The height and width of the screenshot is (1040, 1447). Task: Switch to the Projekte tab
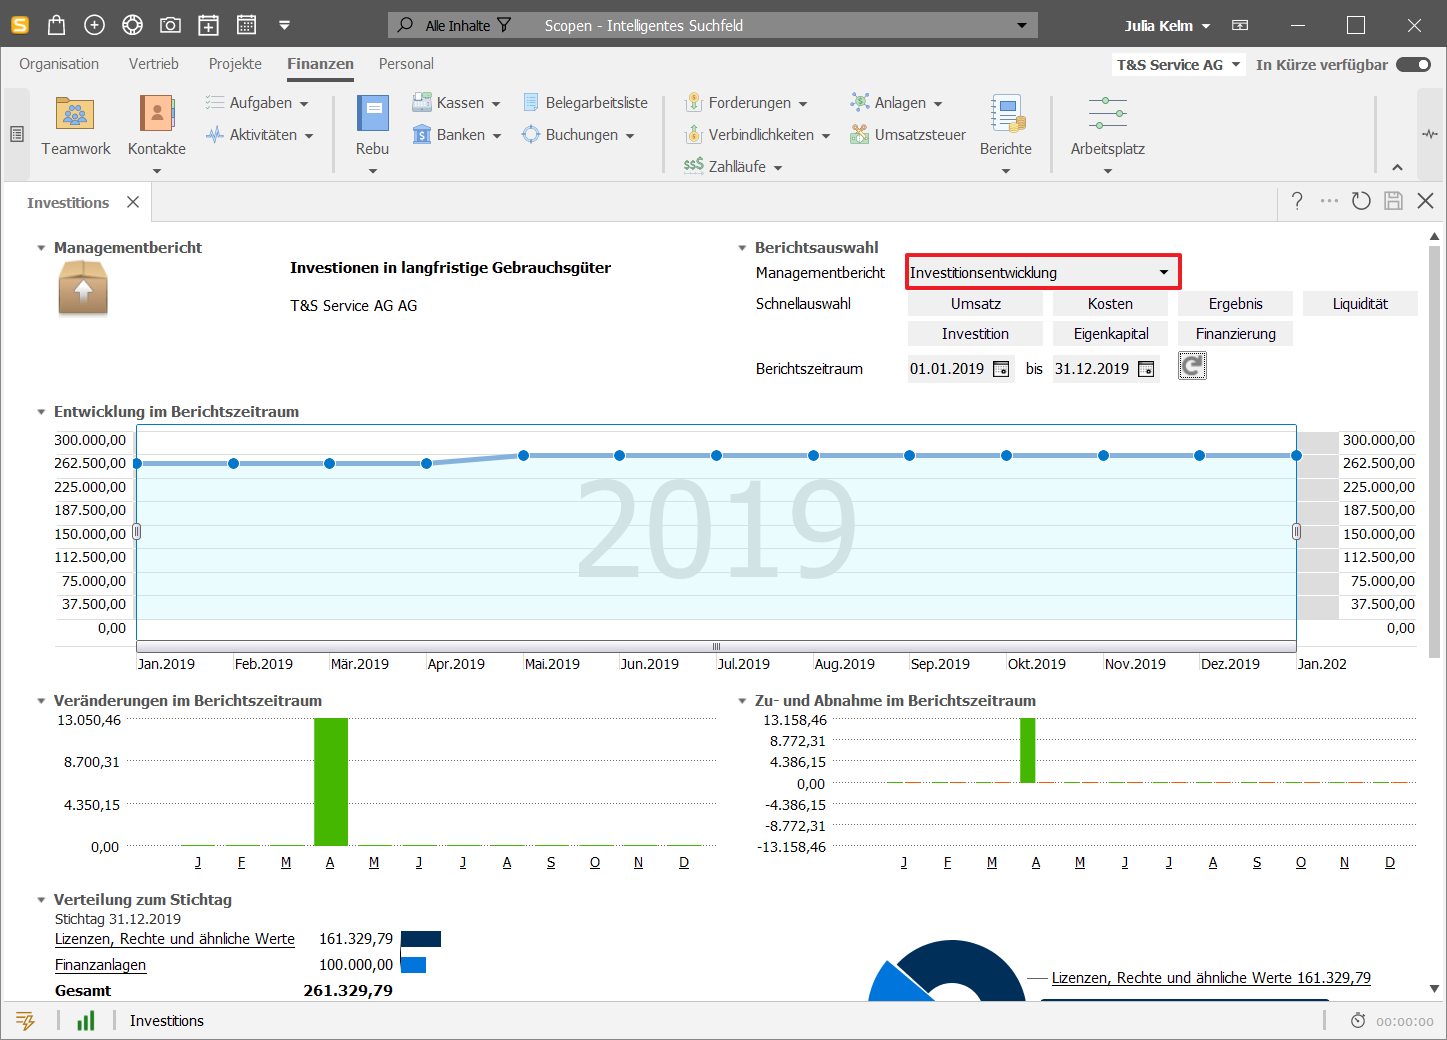pyautogui.click(x=235, y=64)
